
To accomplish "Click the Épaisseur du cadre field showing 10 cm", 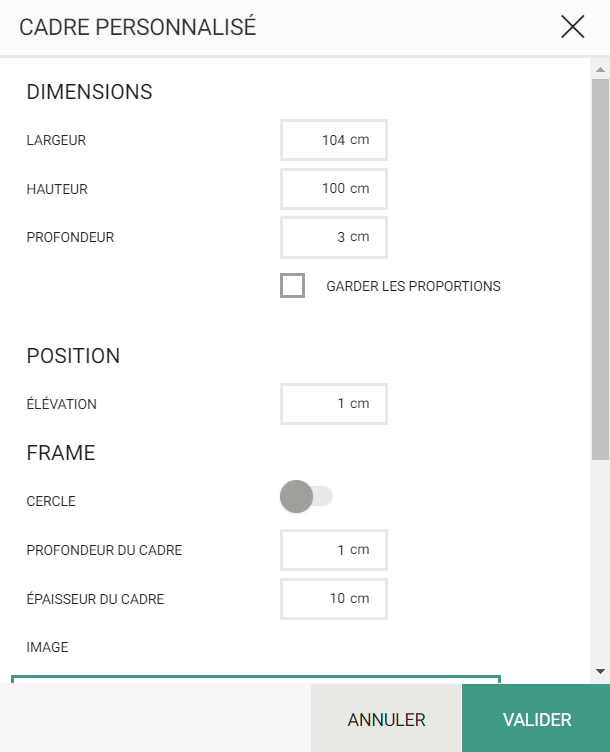I will 334,599.
